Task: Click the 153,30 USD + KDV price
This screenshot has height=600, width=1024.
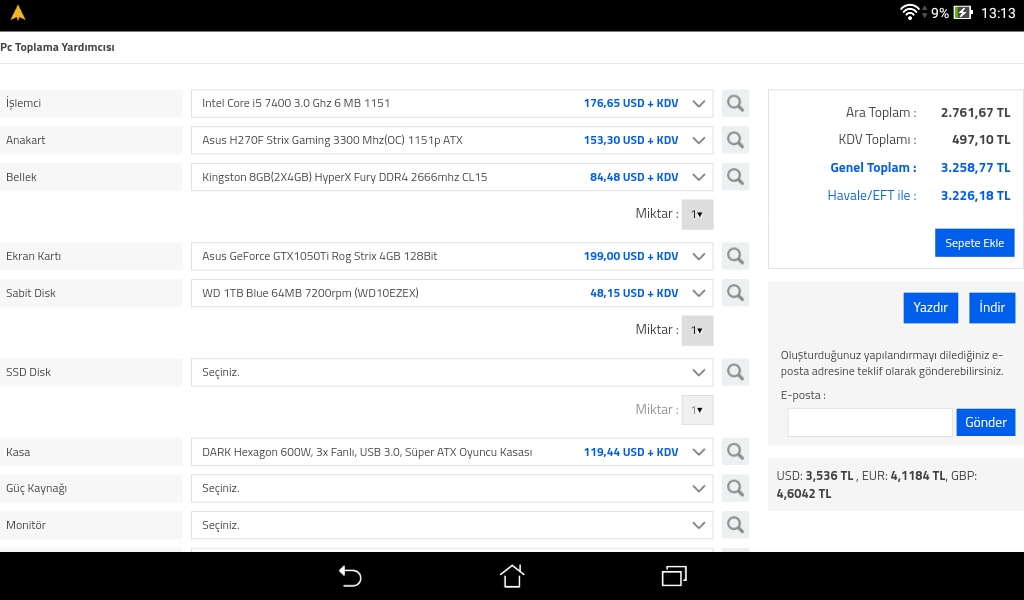Action: [x=631, y=140]
